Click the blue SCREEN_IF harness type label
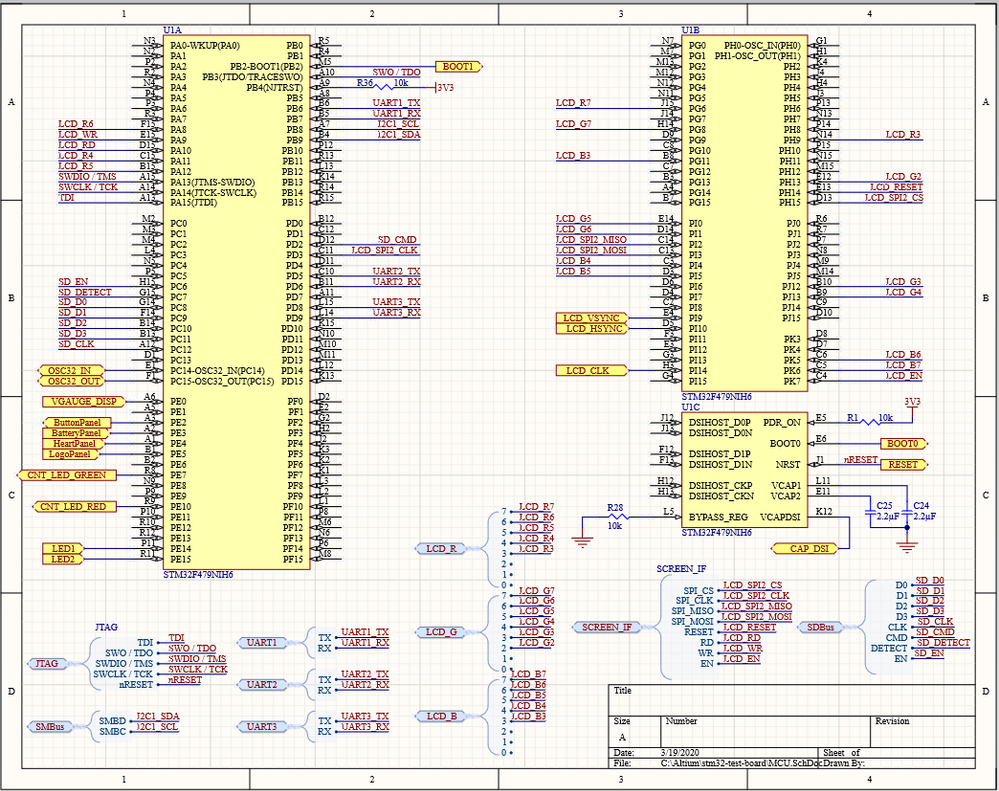The height and width of the screenshot is (791, 999). (x=681, y=569)
